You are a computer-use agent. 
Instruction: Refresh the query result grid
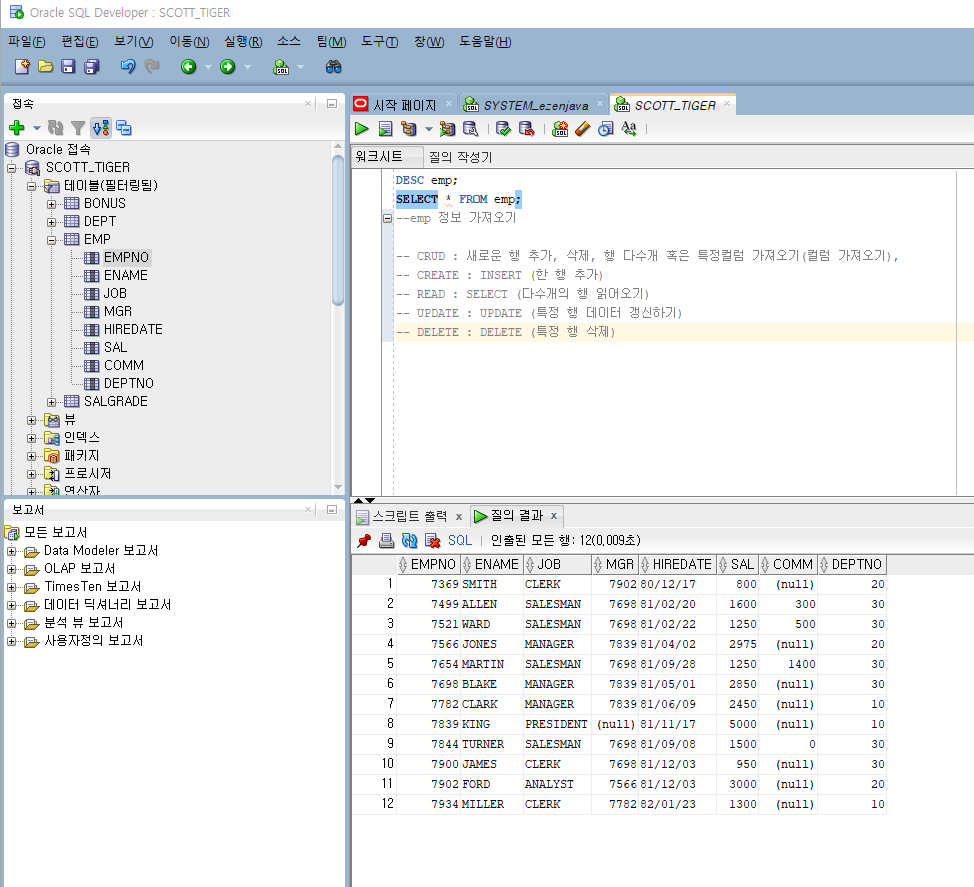pyautogui.click(x=409, y=540)
